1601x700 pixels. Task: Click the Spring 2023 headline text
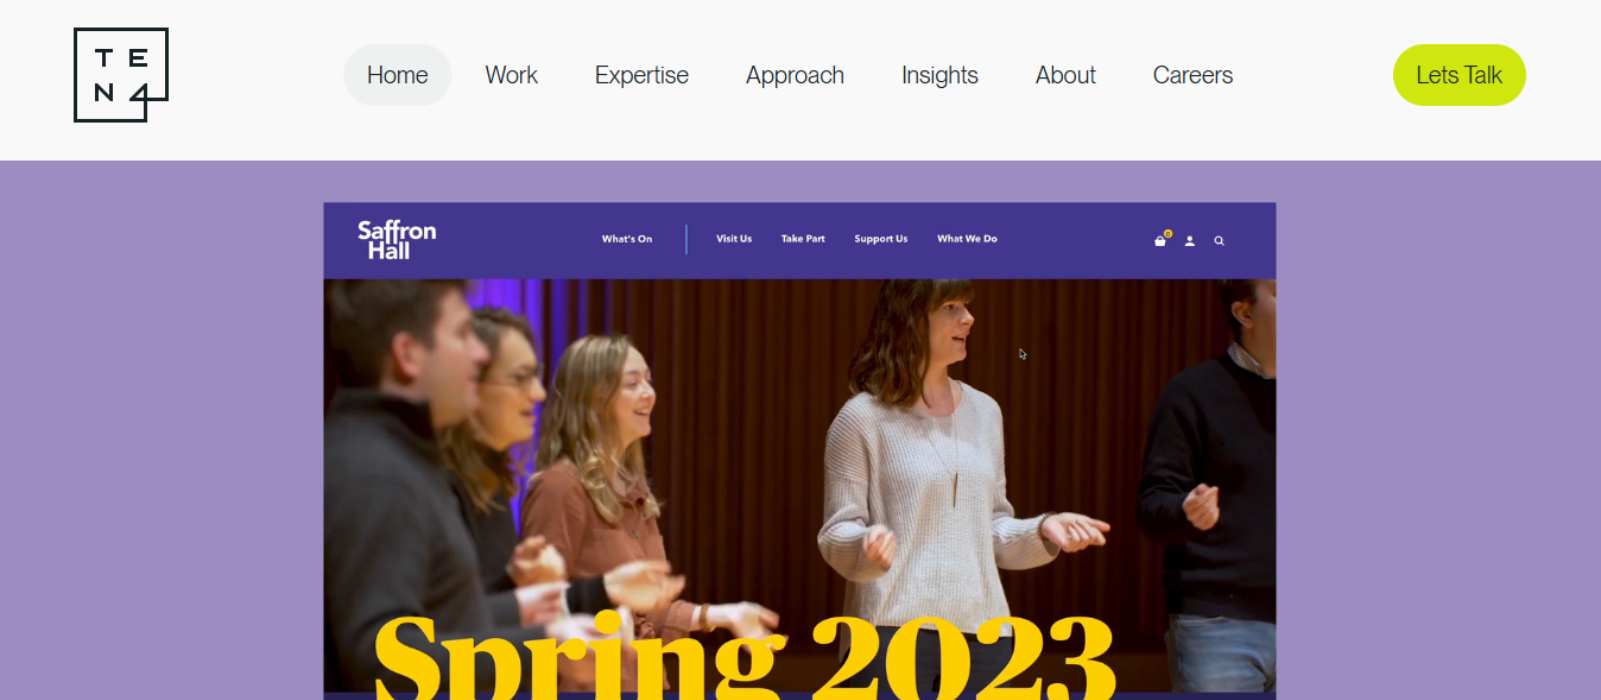click(744, 656)
